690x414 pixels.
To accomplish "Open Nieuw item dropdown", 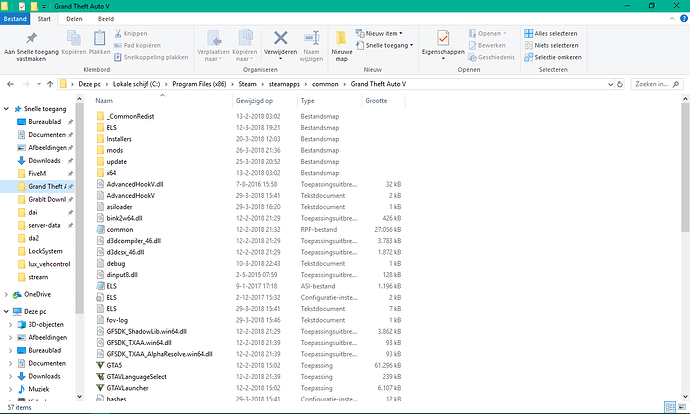I will click(378, 33).
